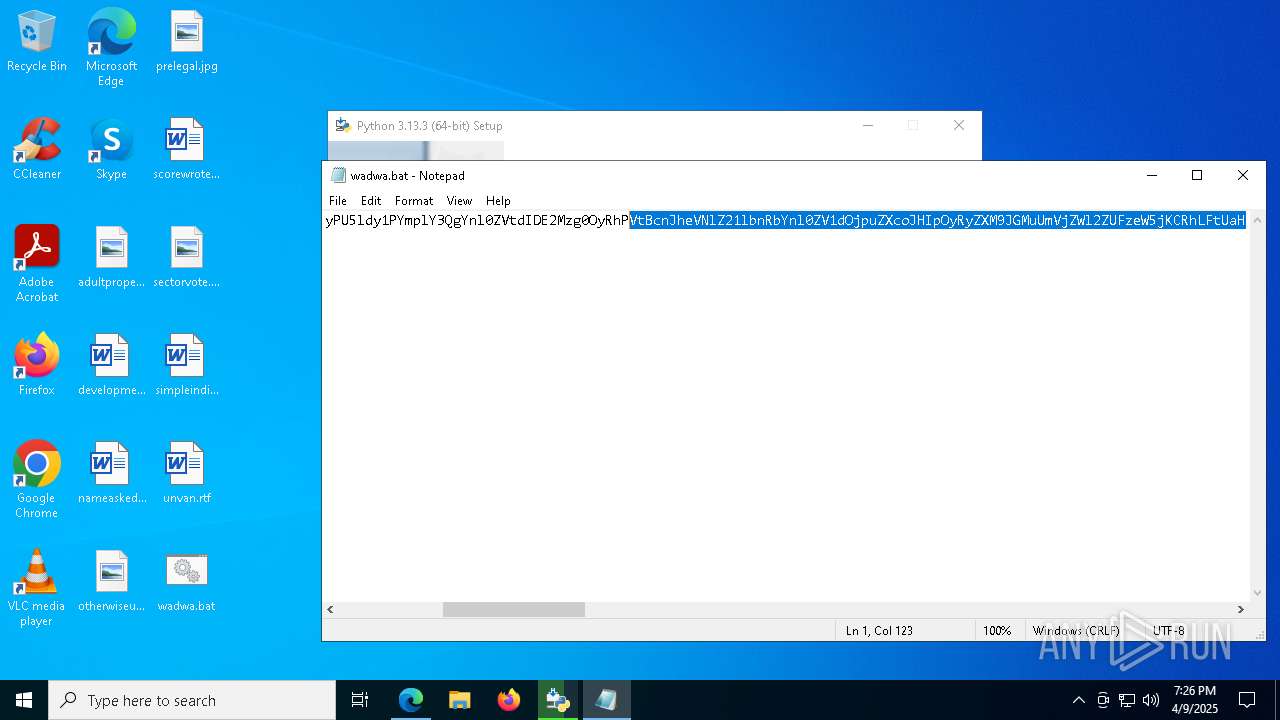The height and width of the screenshot is (720, 1280).
Task: Click the Windows (CRLF) status entry
Action: pyautogui.click(x=1076, y=631)
